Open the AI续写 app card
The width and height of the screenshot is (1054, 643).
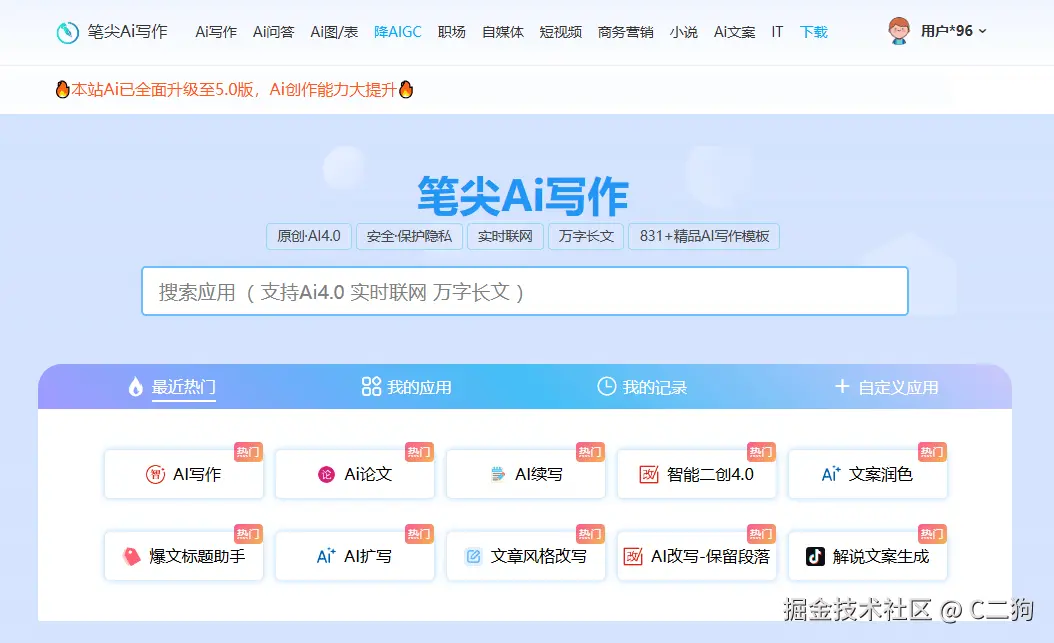(x=526, y=474)
